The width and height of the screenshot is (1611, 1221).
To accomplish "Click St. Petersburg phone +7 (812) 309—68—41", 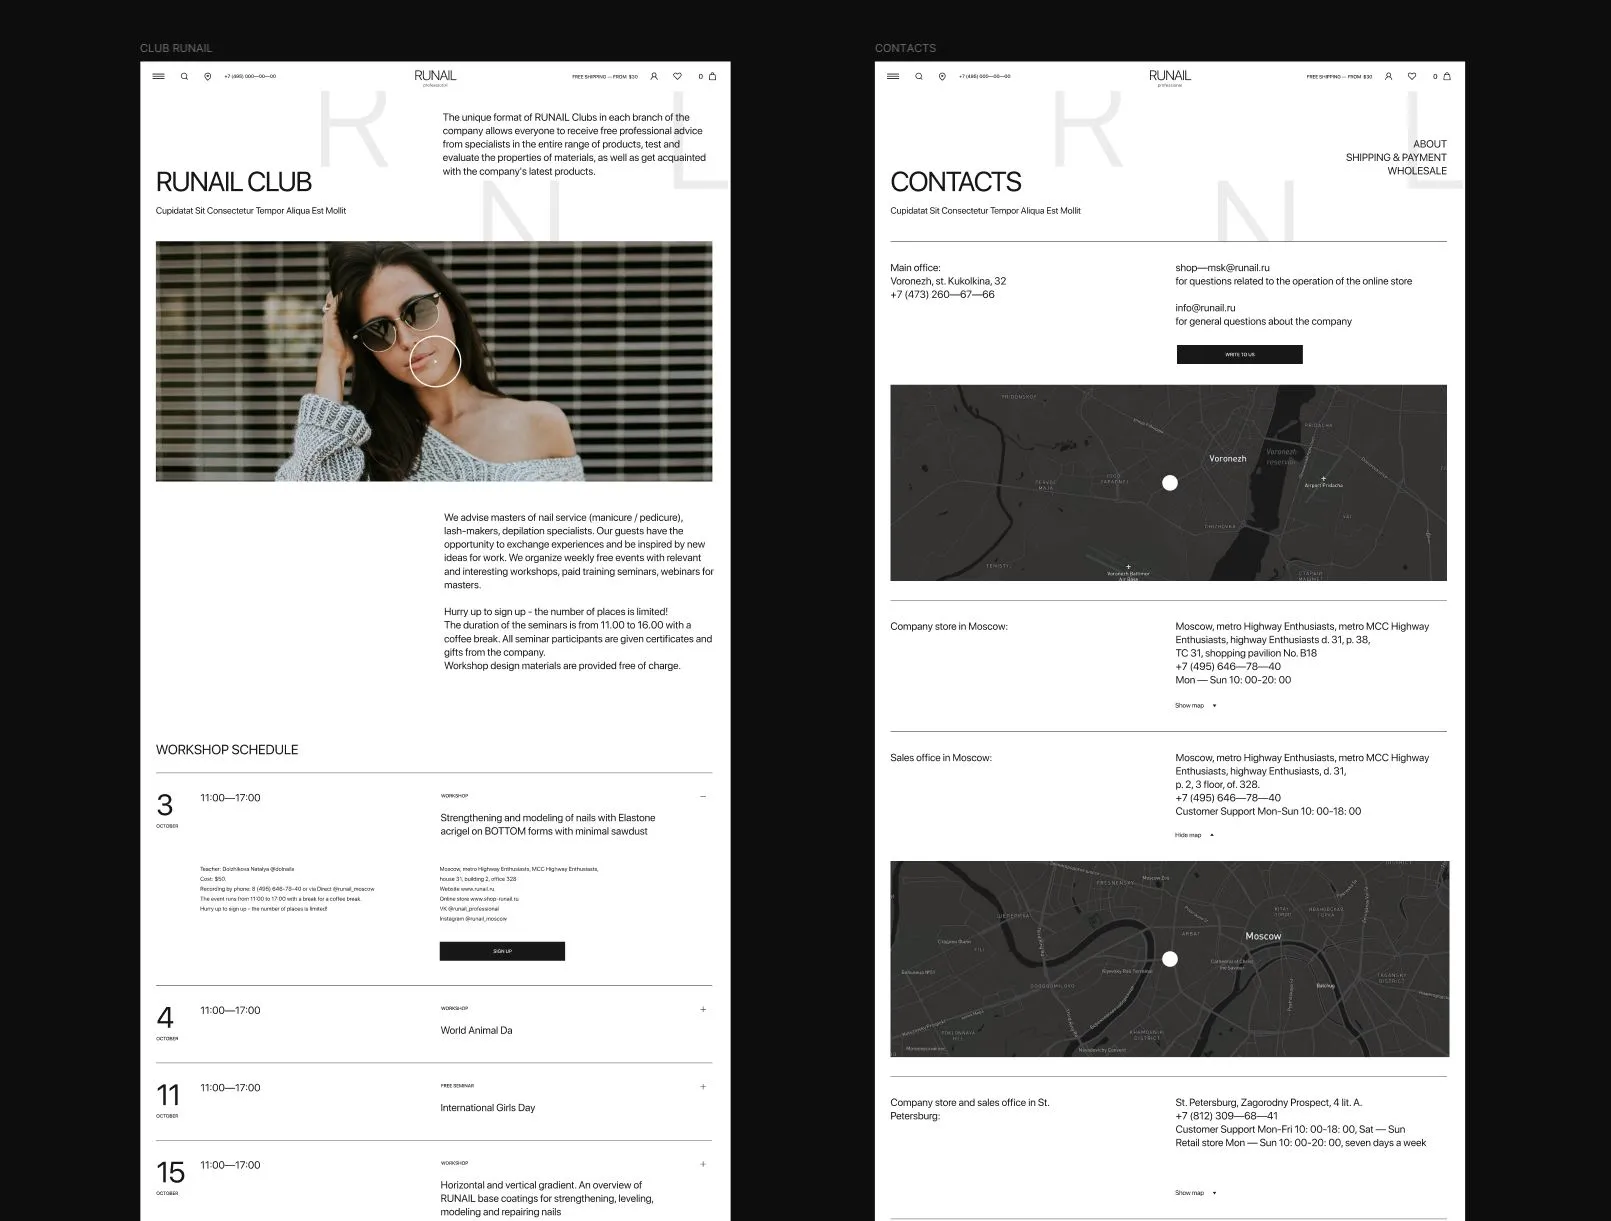I will [1226, 1116].
